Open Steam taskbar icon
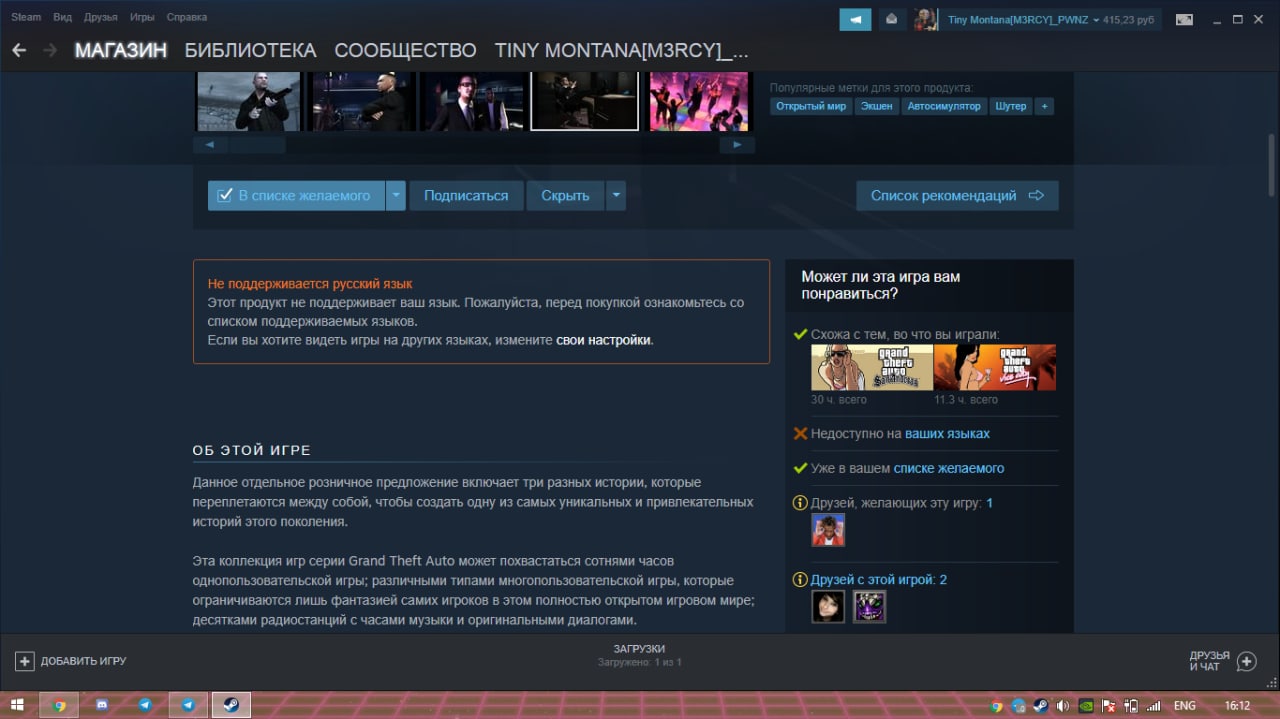Viewport: 1280px width, 719px height. [230, 705]
